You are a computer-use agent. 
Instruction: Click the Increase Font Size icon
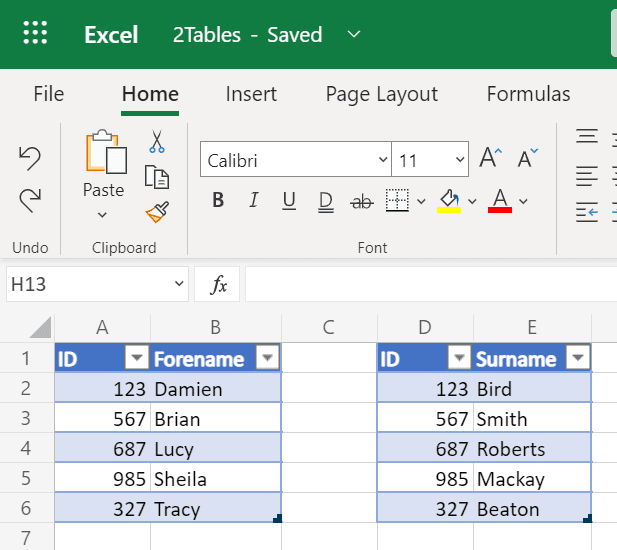(x=490, y=159)
